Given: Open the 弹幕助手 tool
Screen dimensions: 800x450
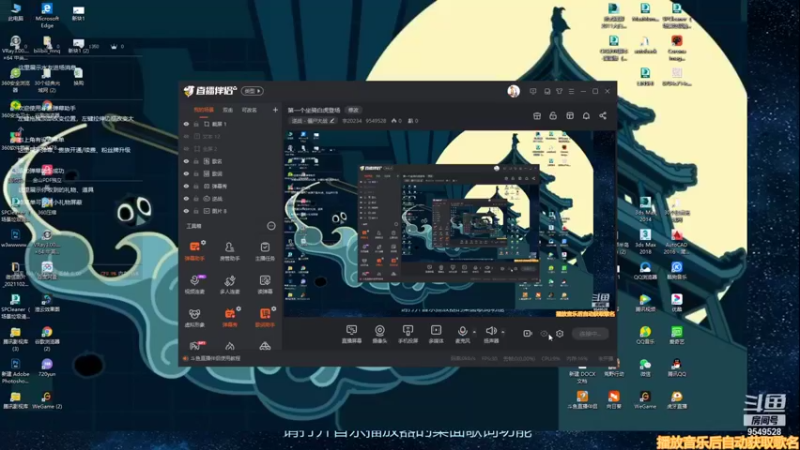Looking at the screenshot, I should click(194, 251).
